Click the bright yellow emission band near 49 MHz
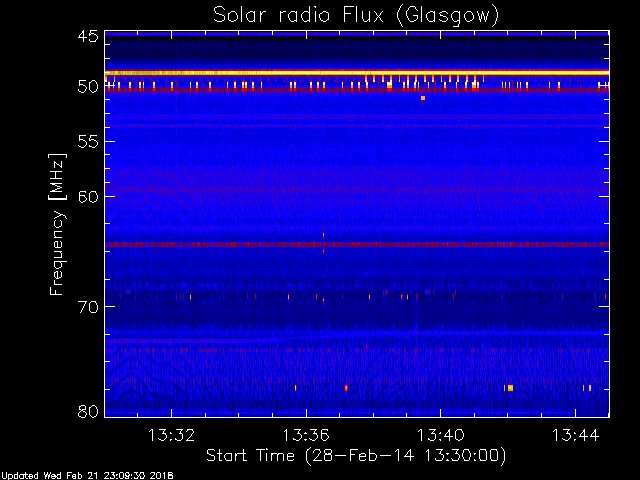 [357, 73]
